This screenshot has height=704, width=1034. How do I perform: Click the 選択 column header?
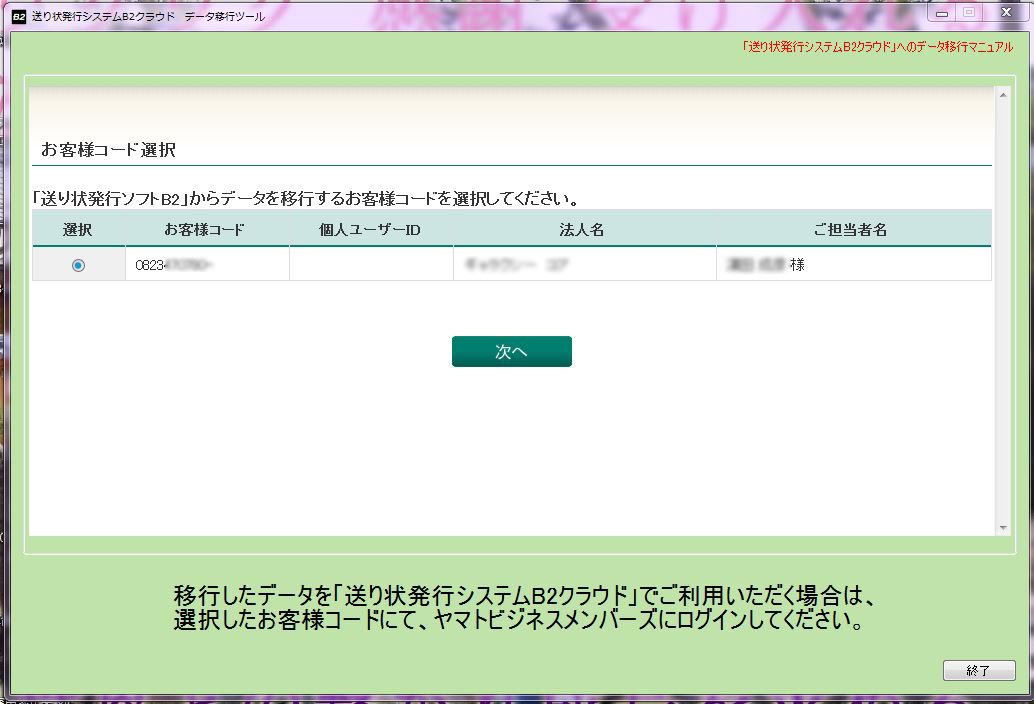tap(78, 229)
